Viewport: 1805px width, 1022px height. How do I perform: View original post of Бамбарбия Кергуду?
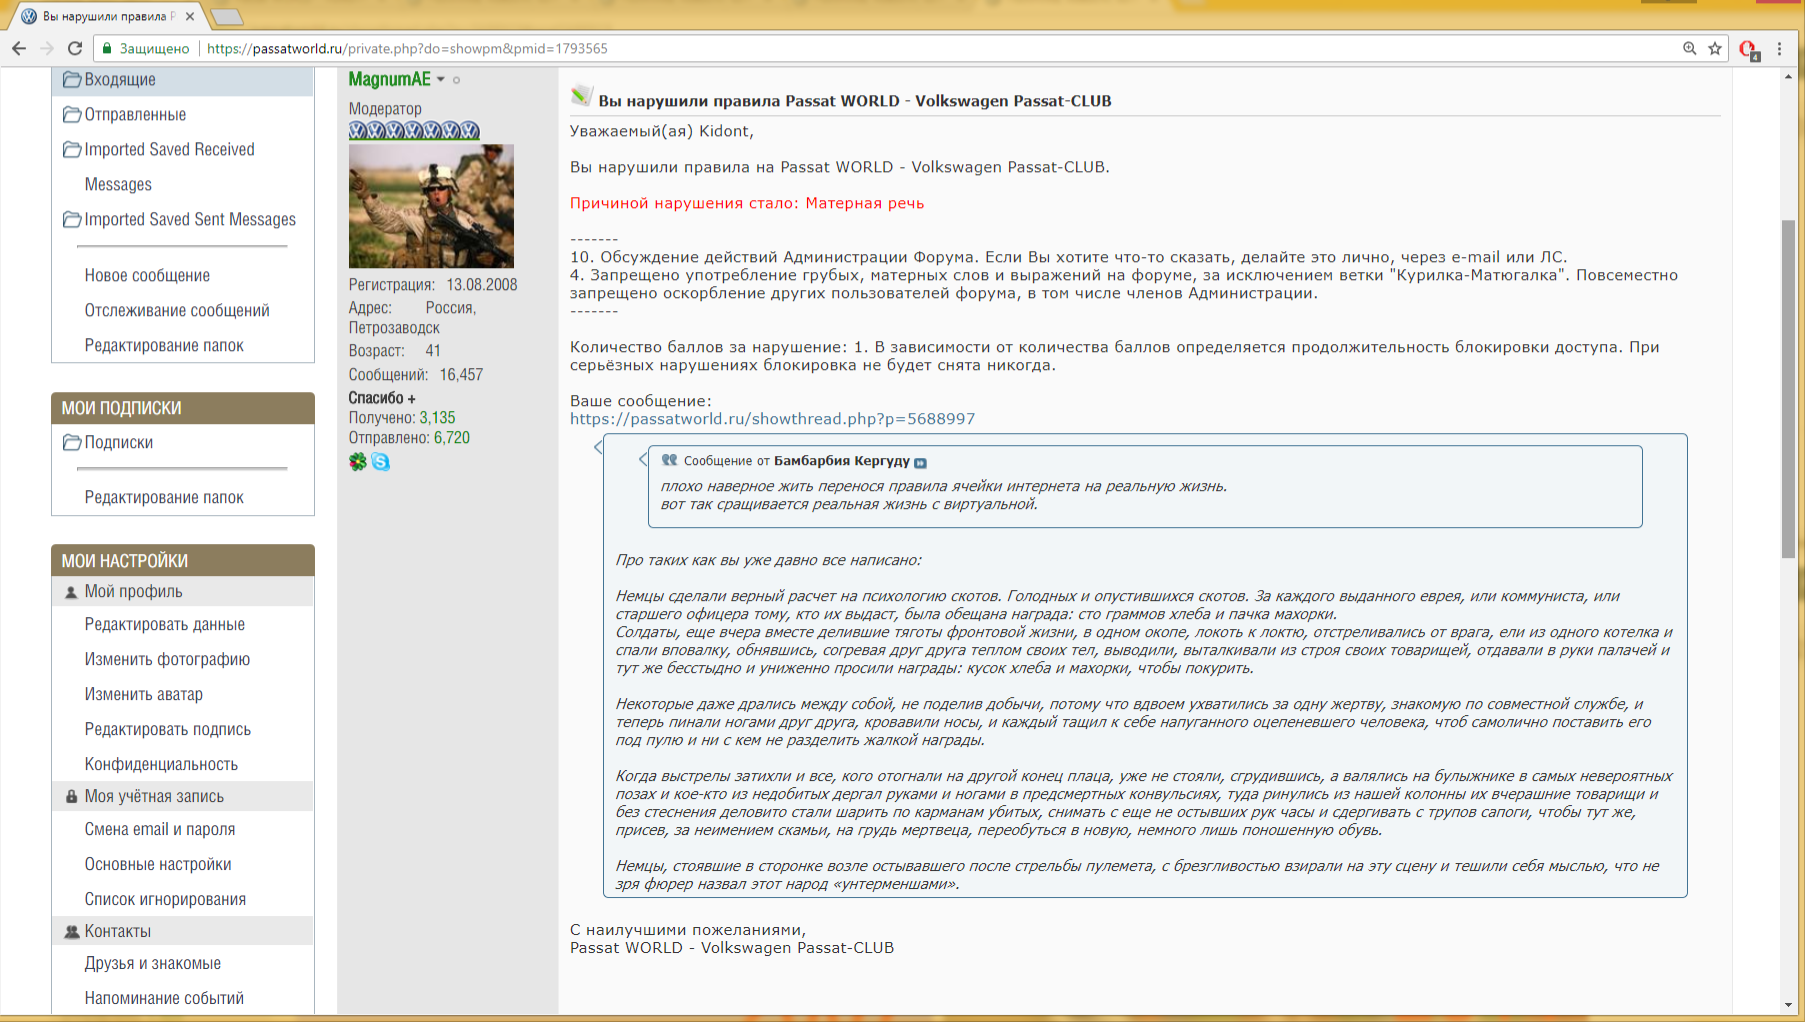tap(921, 462)
